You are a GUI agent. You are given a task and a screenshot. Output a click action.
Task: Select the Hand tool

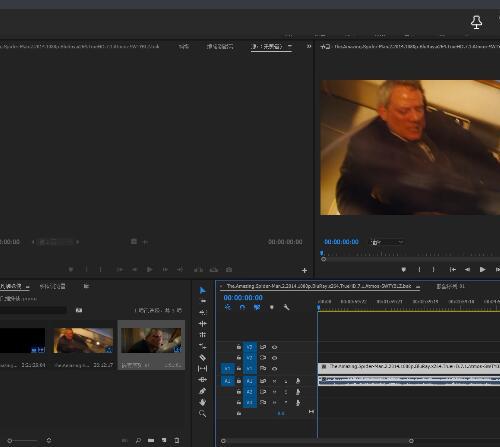point(202,402)
